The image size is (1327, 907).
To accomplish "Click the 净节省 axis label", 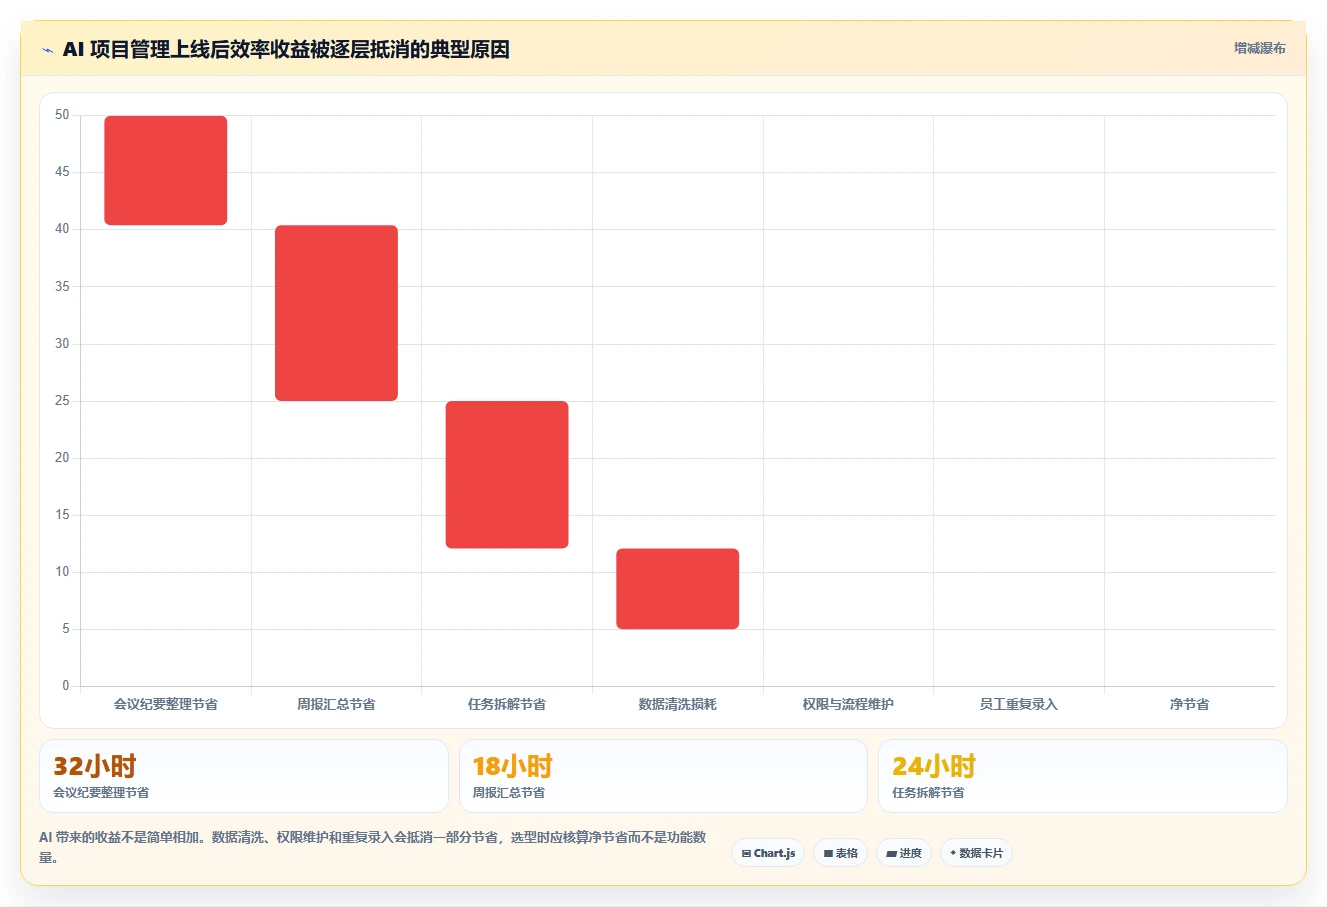I will click(x=1189, y=704).
